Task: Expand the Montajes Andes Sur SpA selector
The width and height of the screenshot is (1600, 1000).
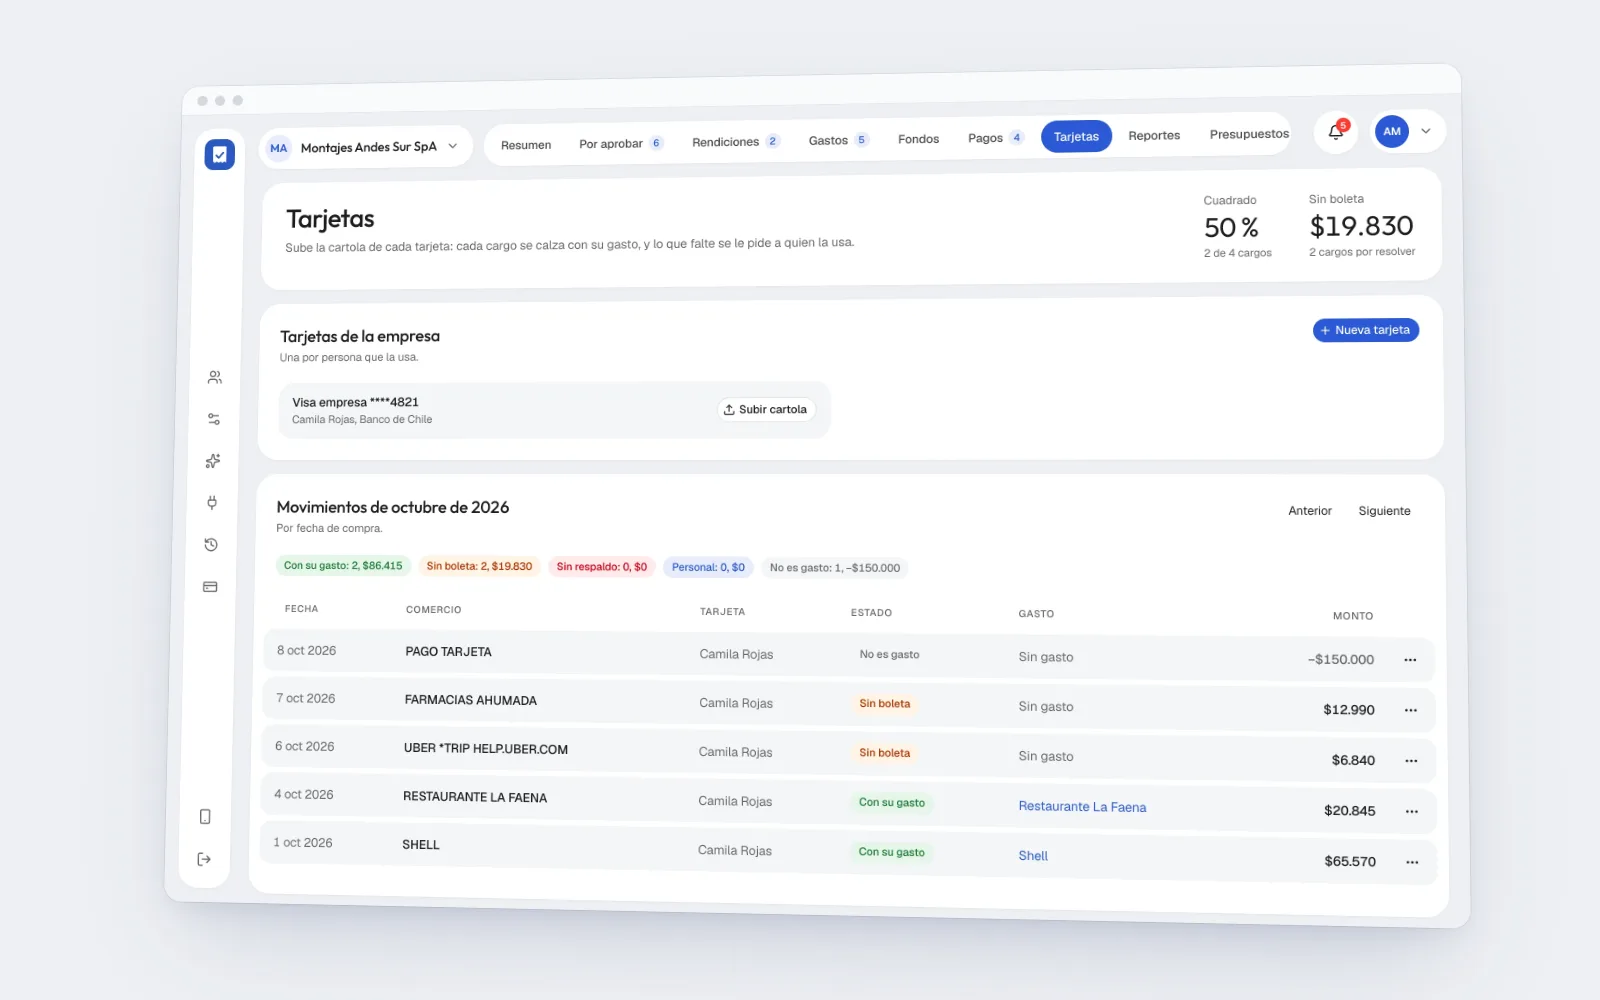Action: coord(365,147)
